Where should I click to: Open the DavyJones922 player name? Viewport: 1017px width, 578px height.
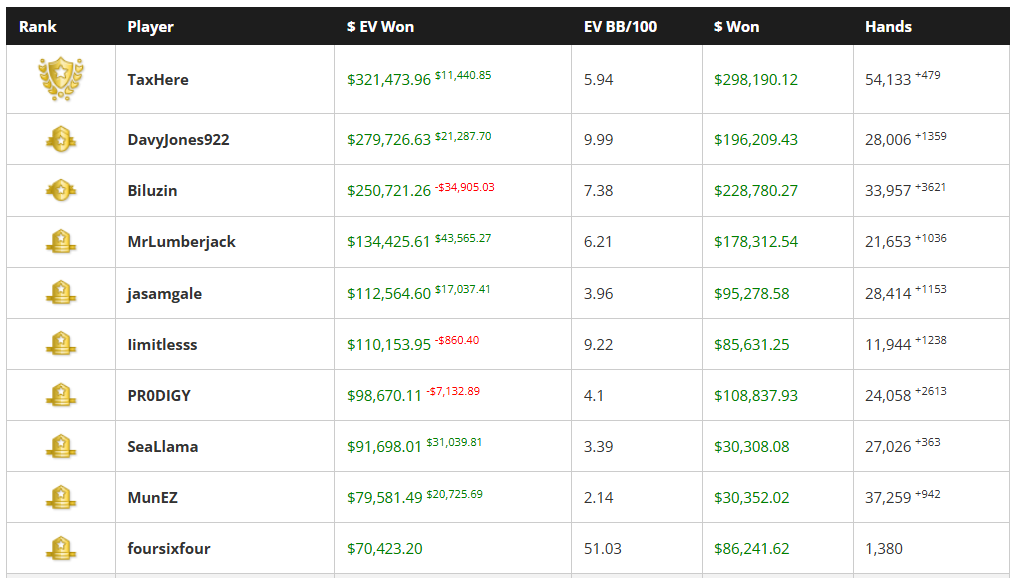(x=178, y=140)
